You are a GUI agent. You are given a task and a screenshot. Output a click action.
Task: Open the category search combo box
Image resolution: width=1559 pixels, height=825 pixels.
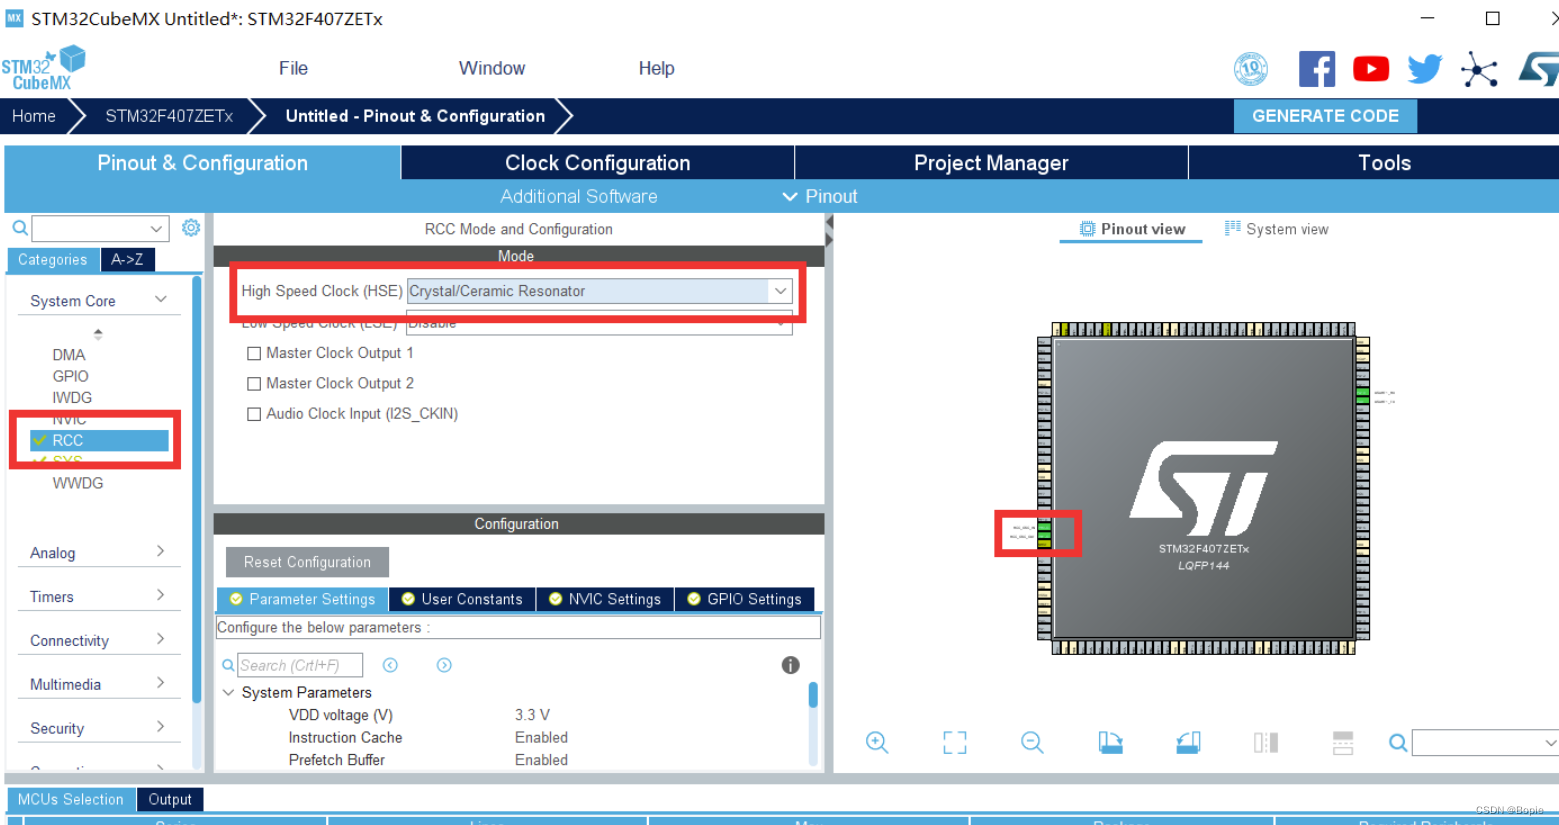[x=99, y=228]
